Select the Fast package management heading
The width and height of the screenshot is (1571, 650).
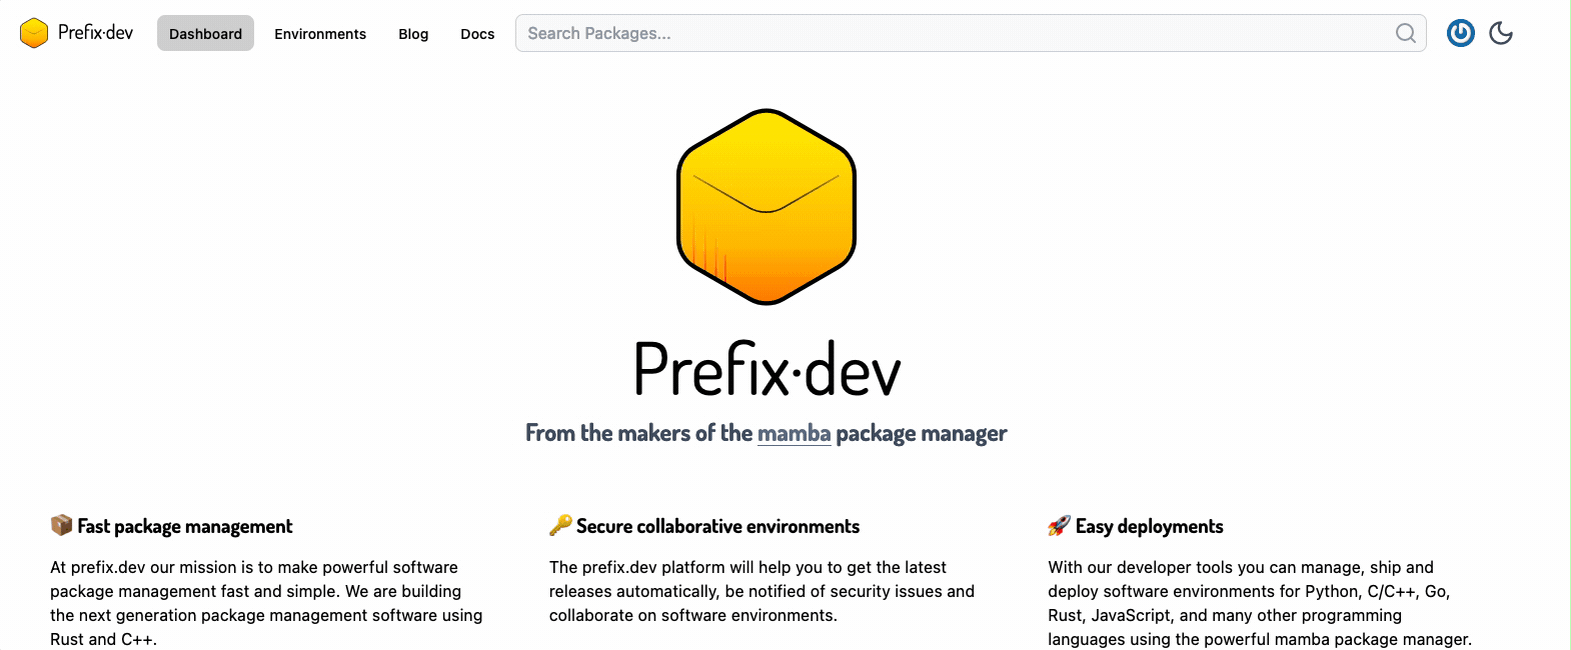[185, 526]
